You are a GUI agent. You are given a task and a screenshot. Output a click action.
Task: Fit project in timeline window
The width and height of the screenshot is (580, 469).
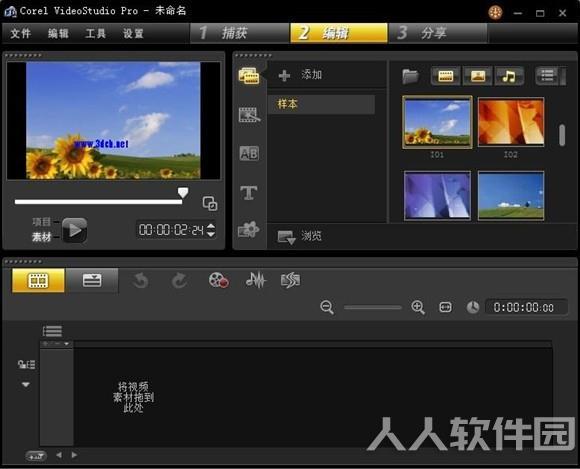click(445, 307)
